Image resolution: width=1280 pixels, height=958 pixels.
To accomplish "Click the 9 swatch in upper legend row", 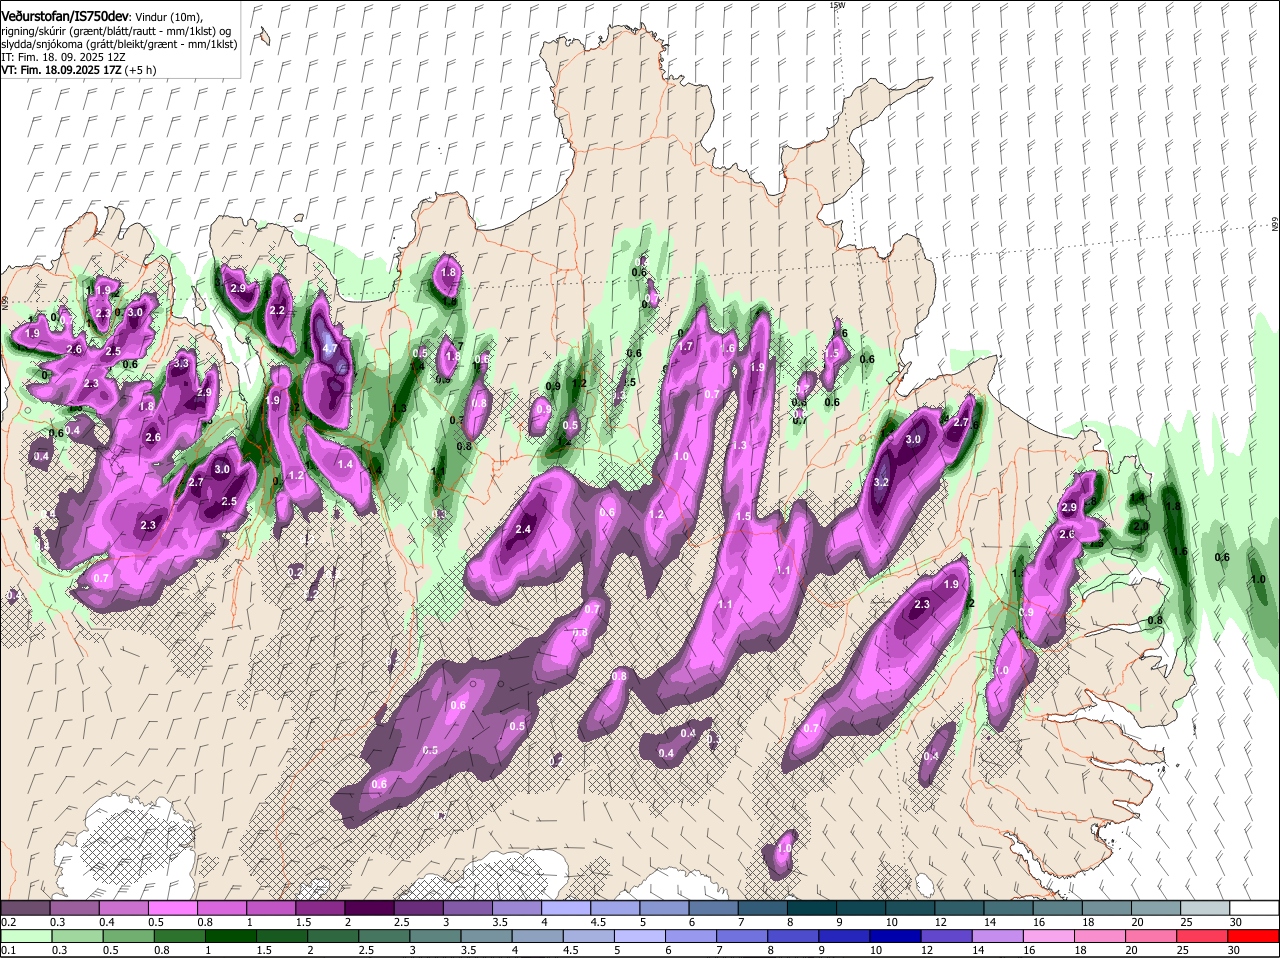I will [x=861, y=908].
